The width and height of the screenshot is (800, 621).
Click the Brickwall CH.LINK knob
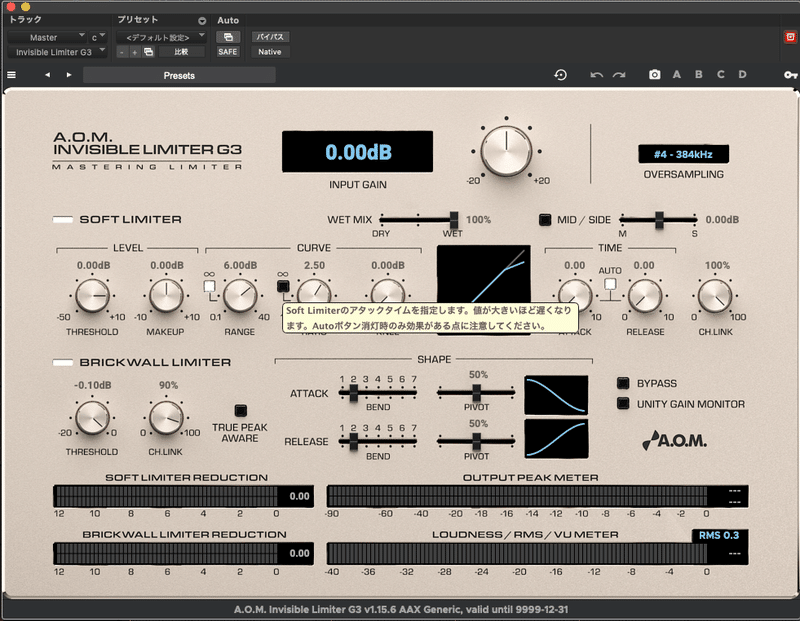[x=166, y=417]
